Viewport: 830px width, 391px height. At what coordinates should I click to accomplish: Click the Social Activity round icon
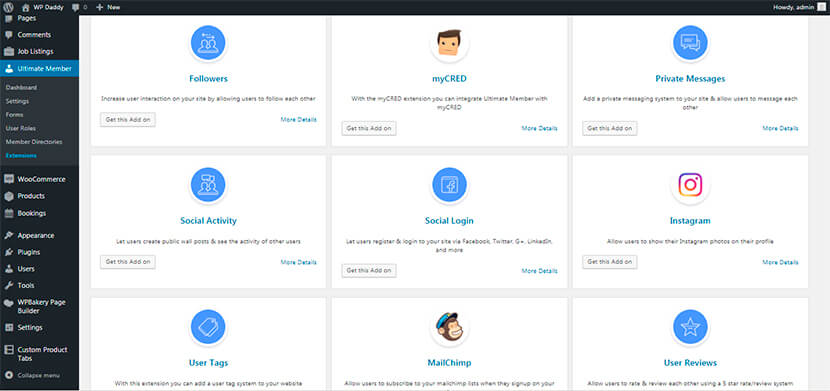208,185
